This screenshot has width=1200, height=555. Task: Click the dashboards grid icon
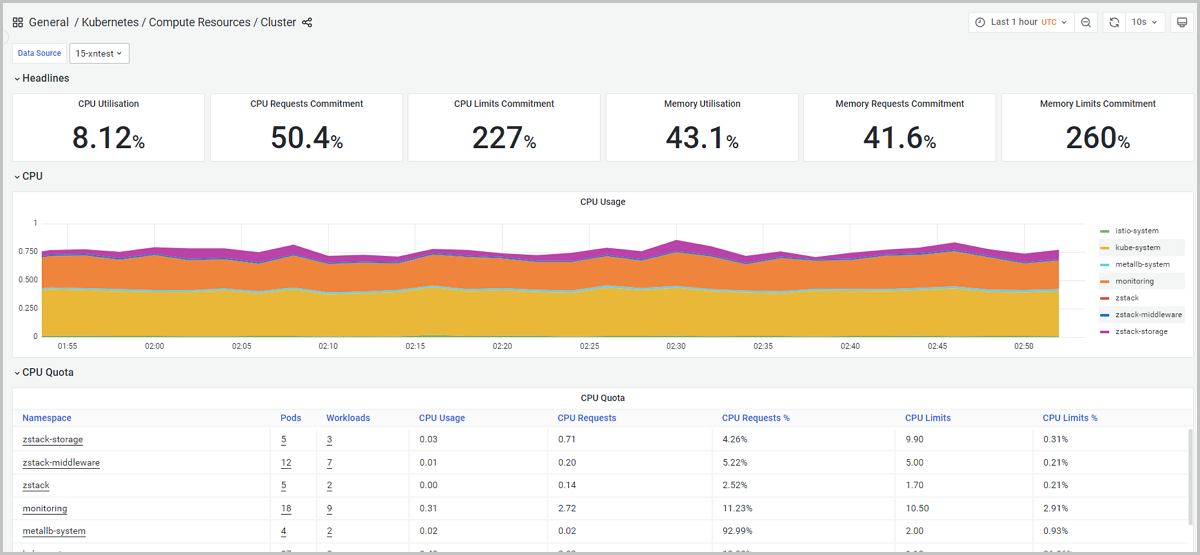click(x=18, y=22)
